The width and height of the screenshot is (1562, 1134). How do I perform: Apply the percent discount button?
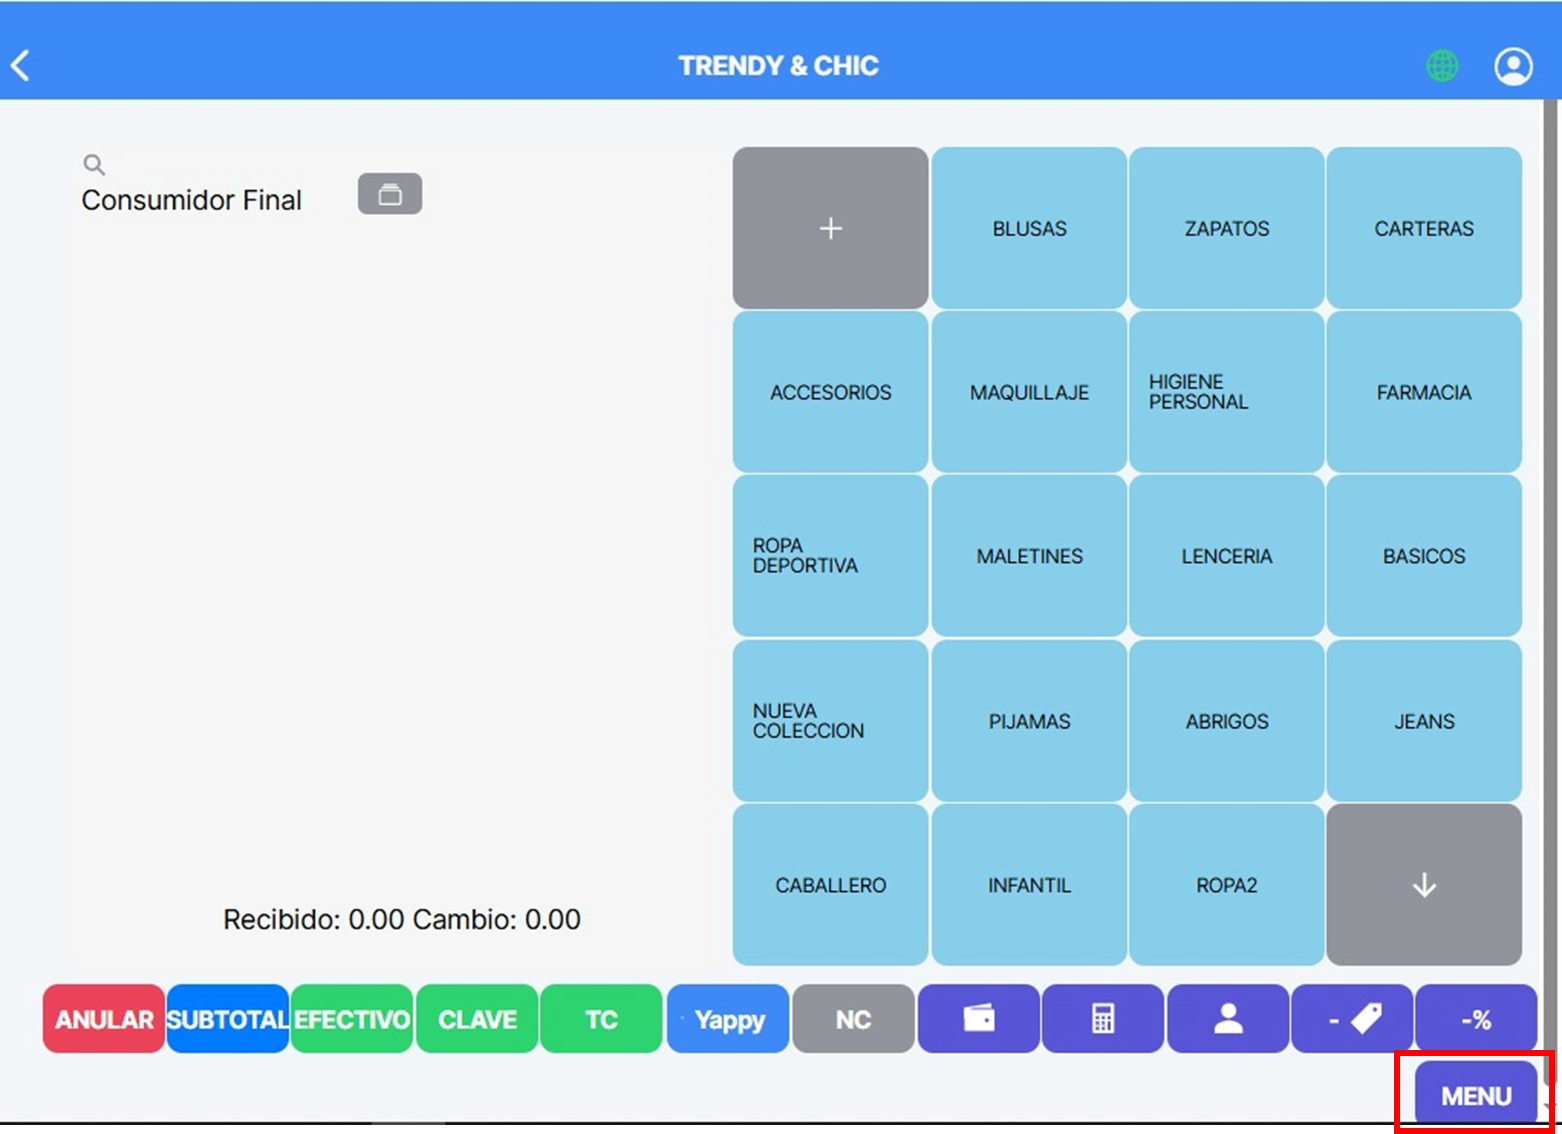tap(1476, 1019)
